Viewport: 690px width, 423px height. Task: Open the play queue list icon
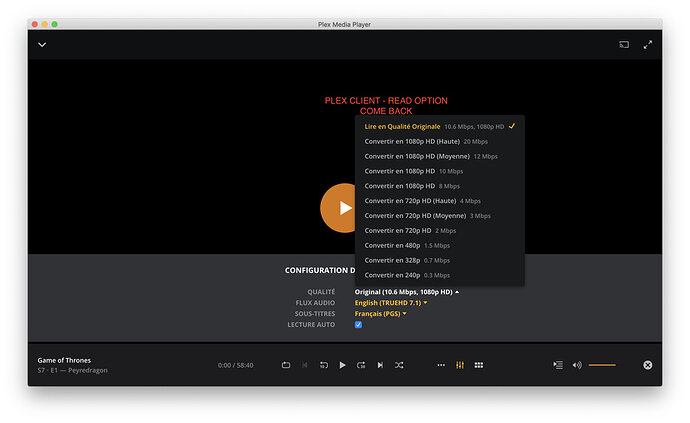558,365
